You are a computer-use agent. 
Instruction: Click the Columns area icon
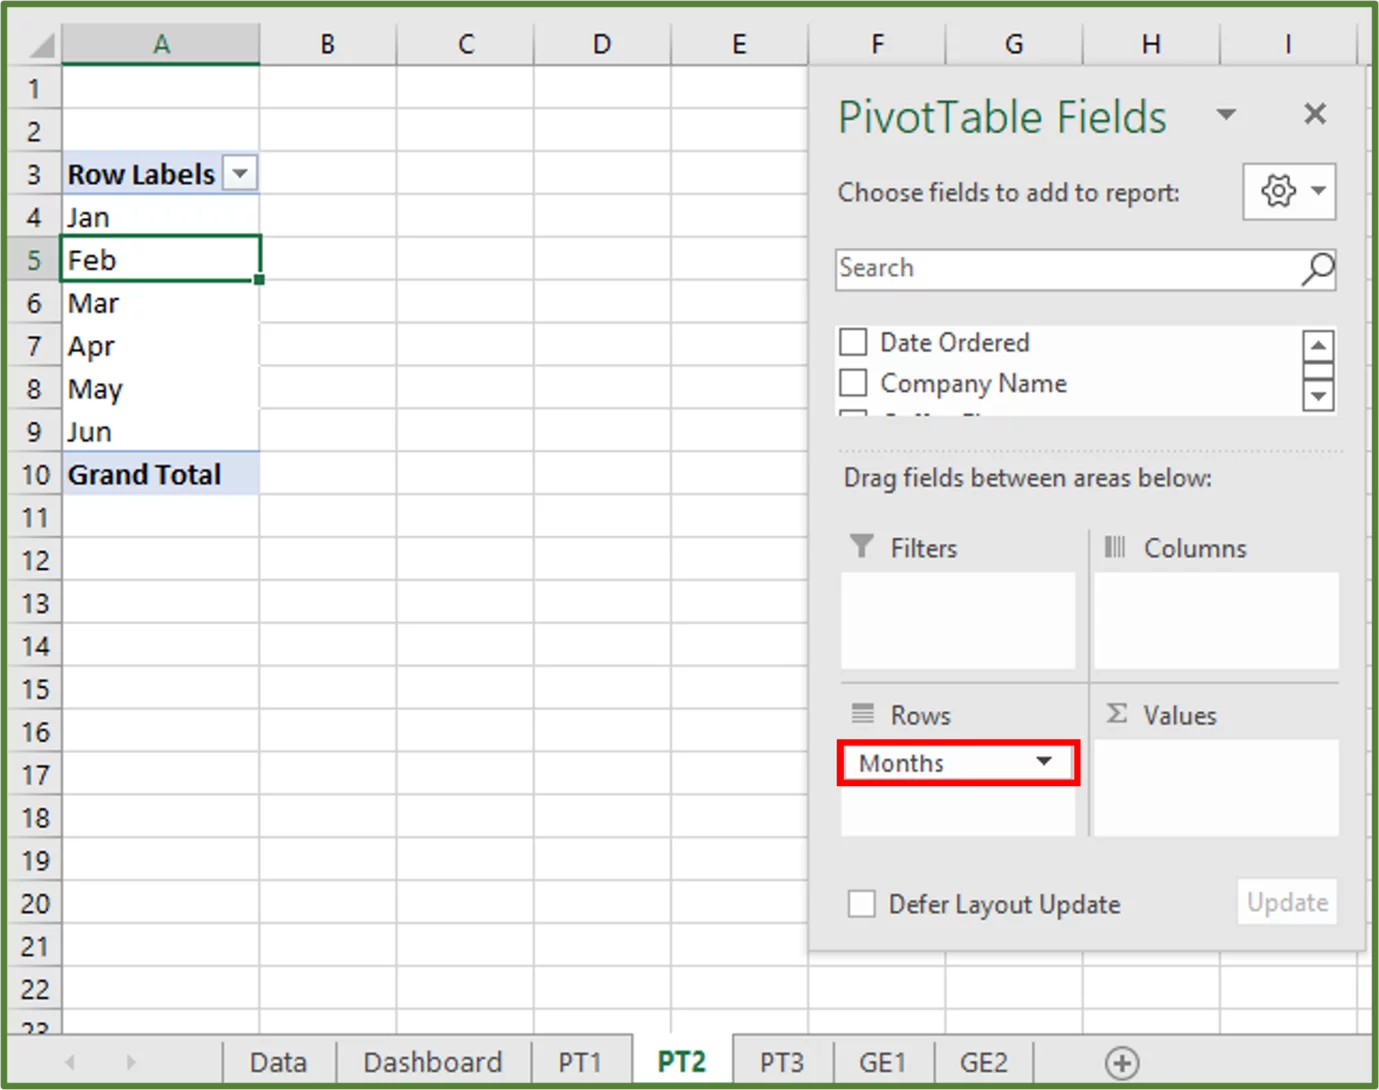pyautogui.click(x=1115, y=547)
